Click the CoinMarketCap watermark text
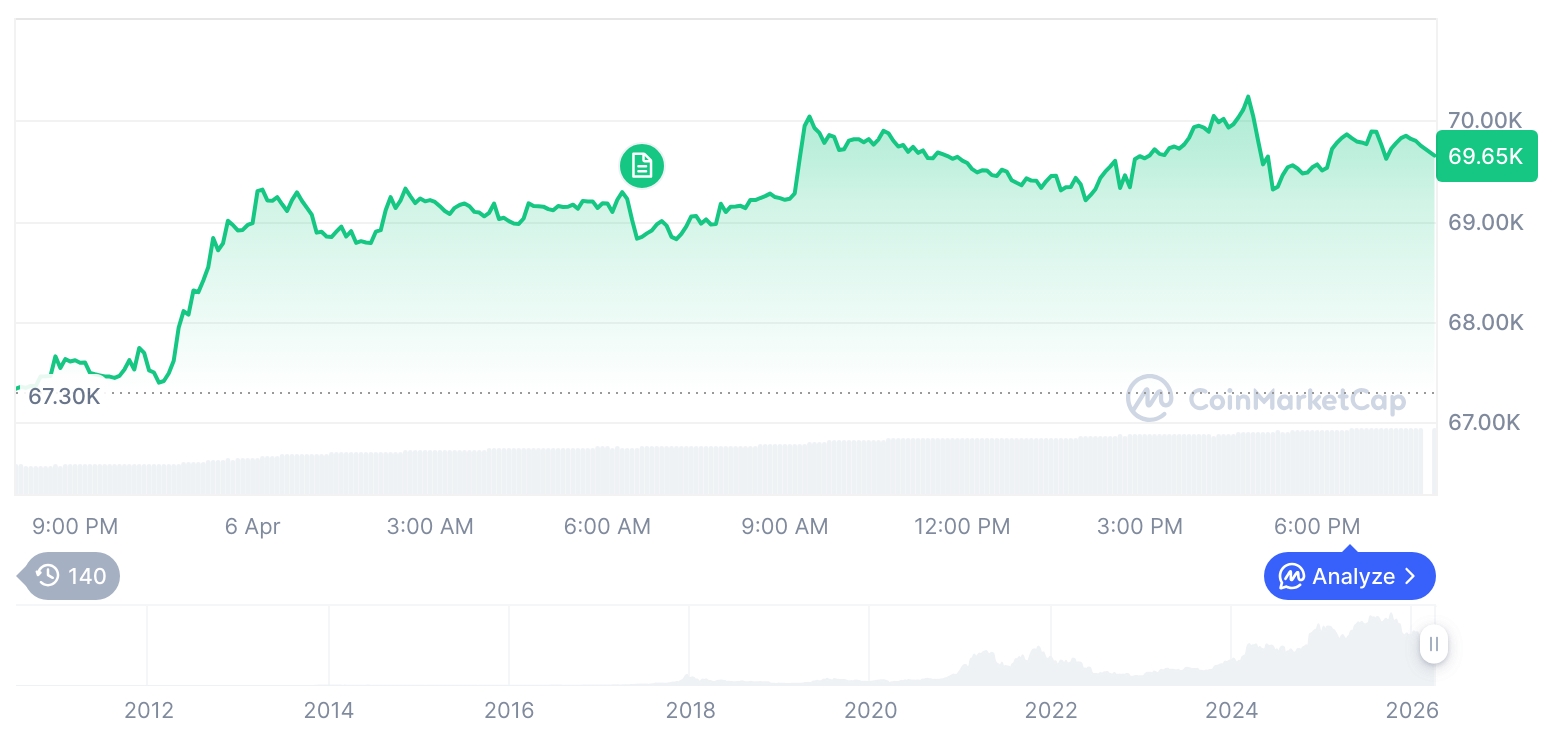Screen dimensions: 1566x732 tap(1296, 400)
